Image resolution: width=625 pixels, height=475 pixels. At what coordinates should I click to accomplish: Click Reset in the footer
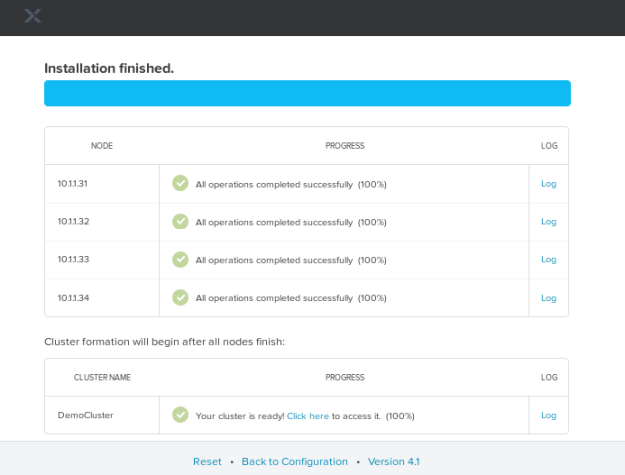coord(207,462)
